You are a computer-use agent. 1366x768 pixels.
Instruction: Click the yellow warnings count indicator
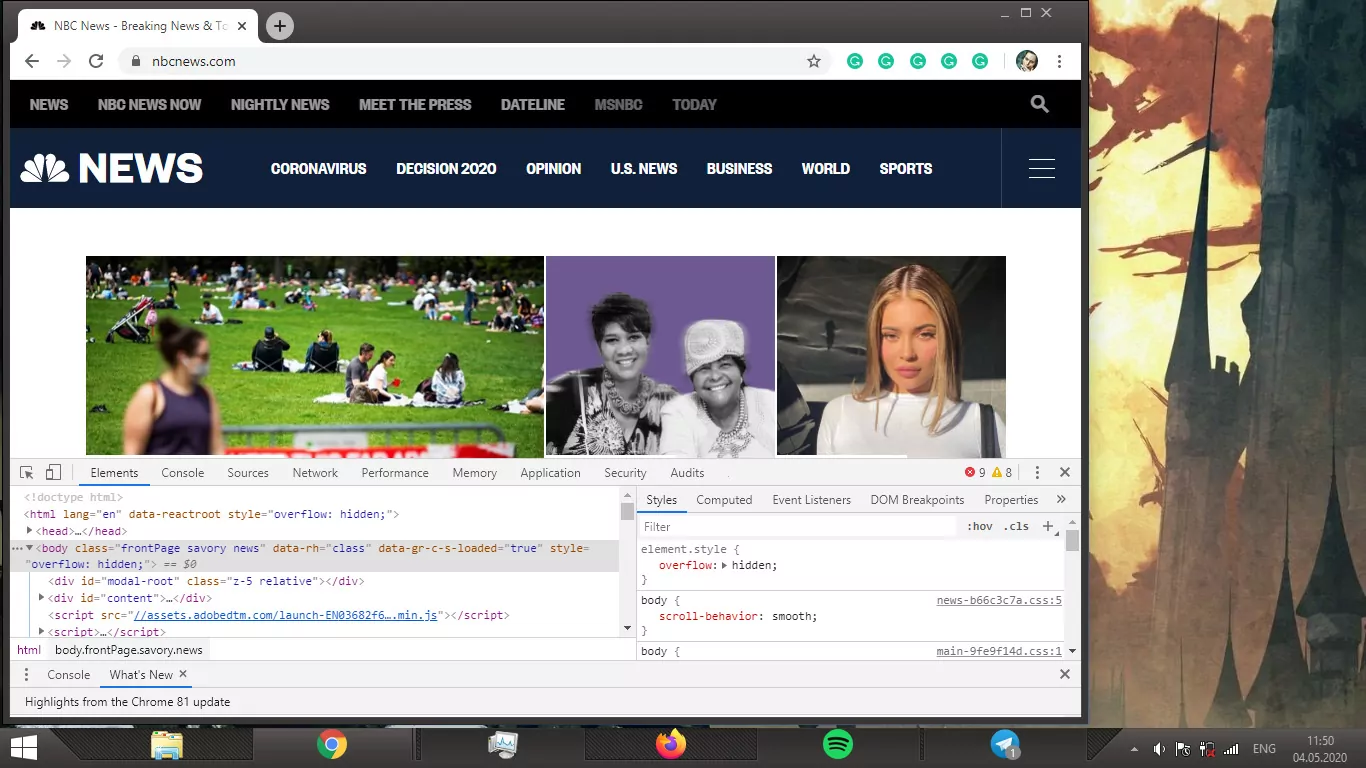pos(1002,473)
